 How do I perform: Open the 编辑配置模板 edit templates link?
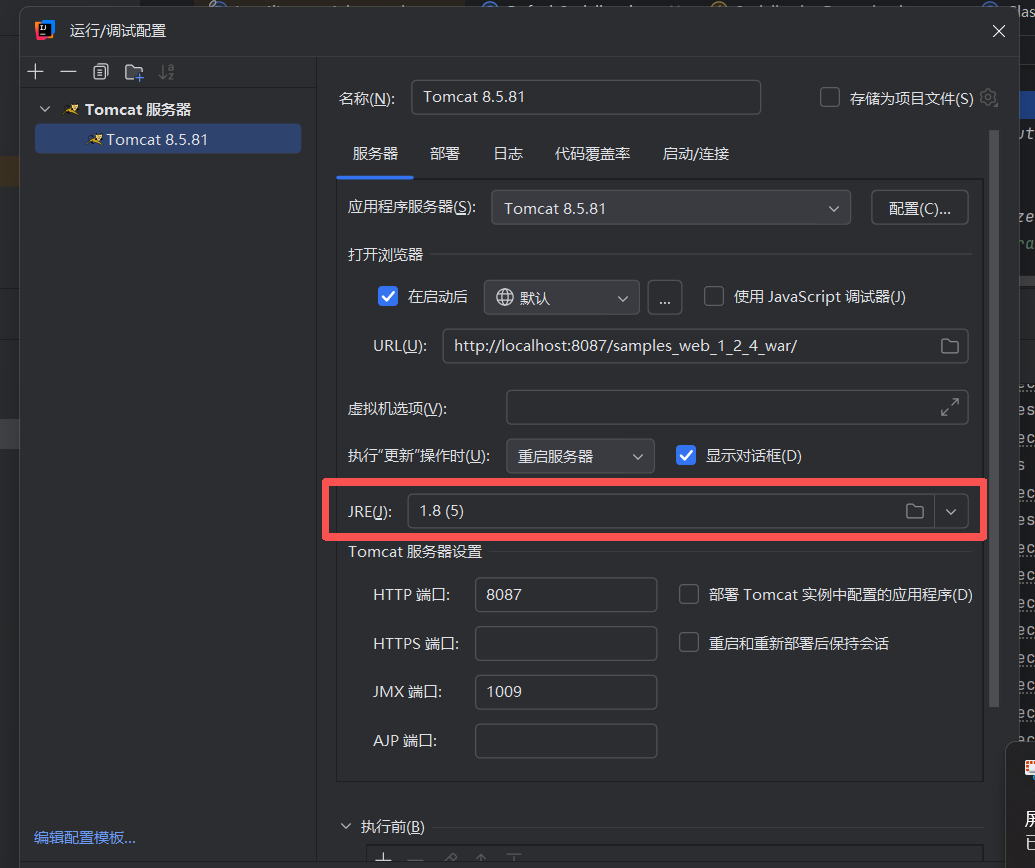click(x=85, y=837)
